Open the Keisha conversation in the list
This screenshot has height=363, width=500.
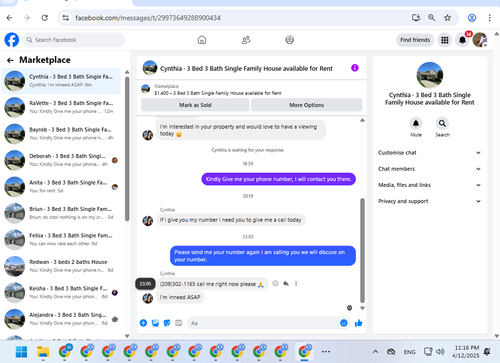(61, 292)
